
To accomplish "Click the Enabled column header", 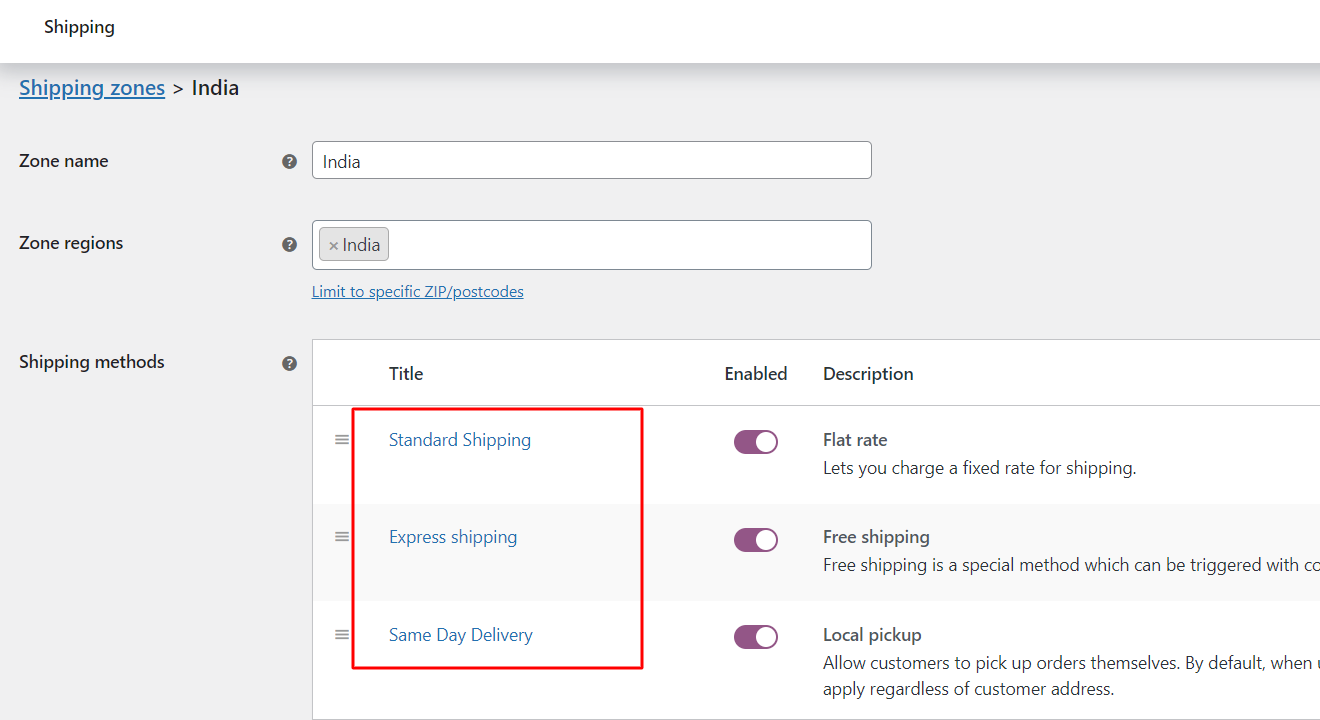I will click(756, 373).
